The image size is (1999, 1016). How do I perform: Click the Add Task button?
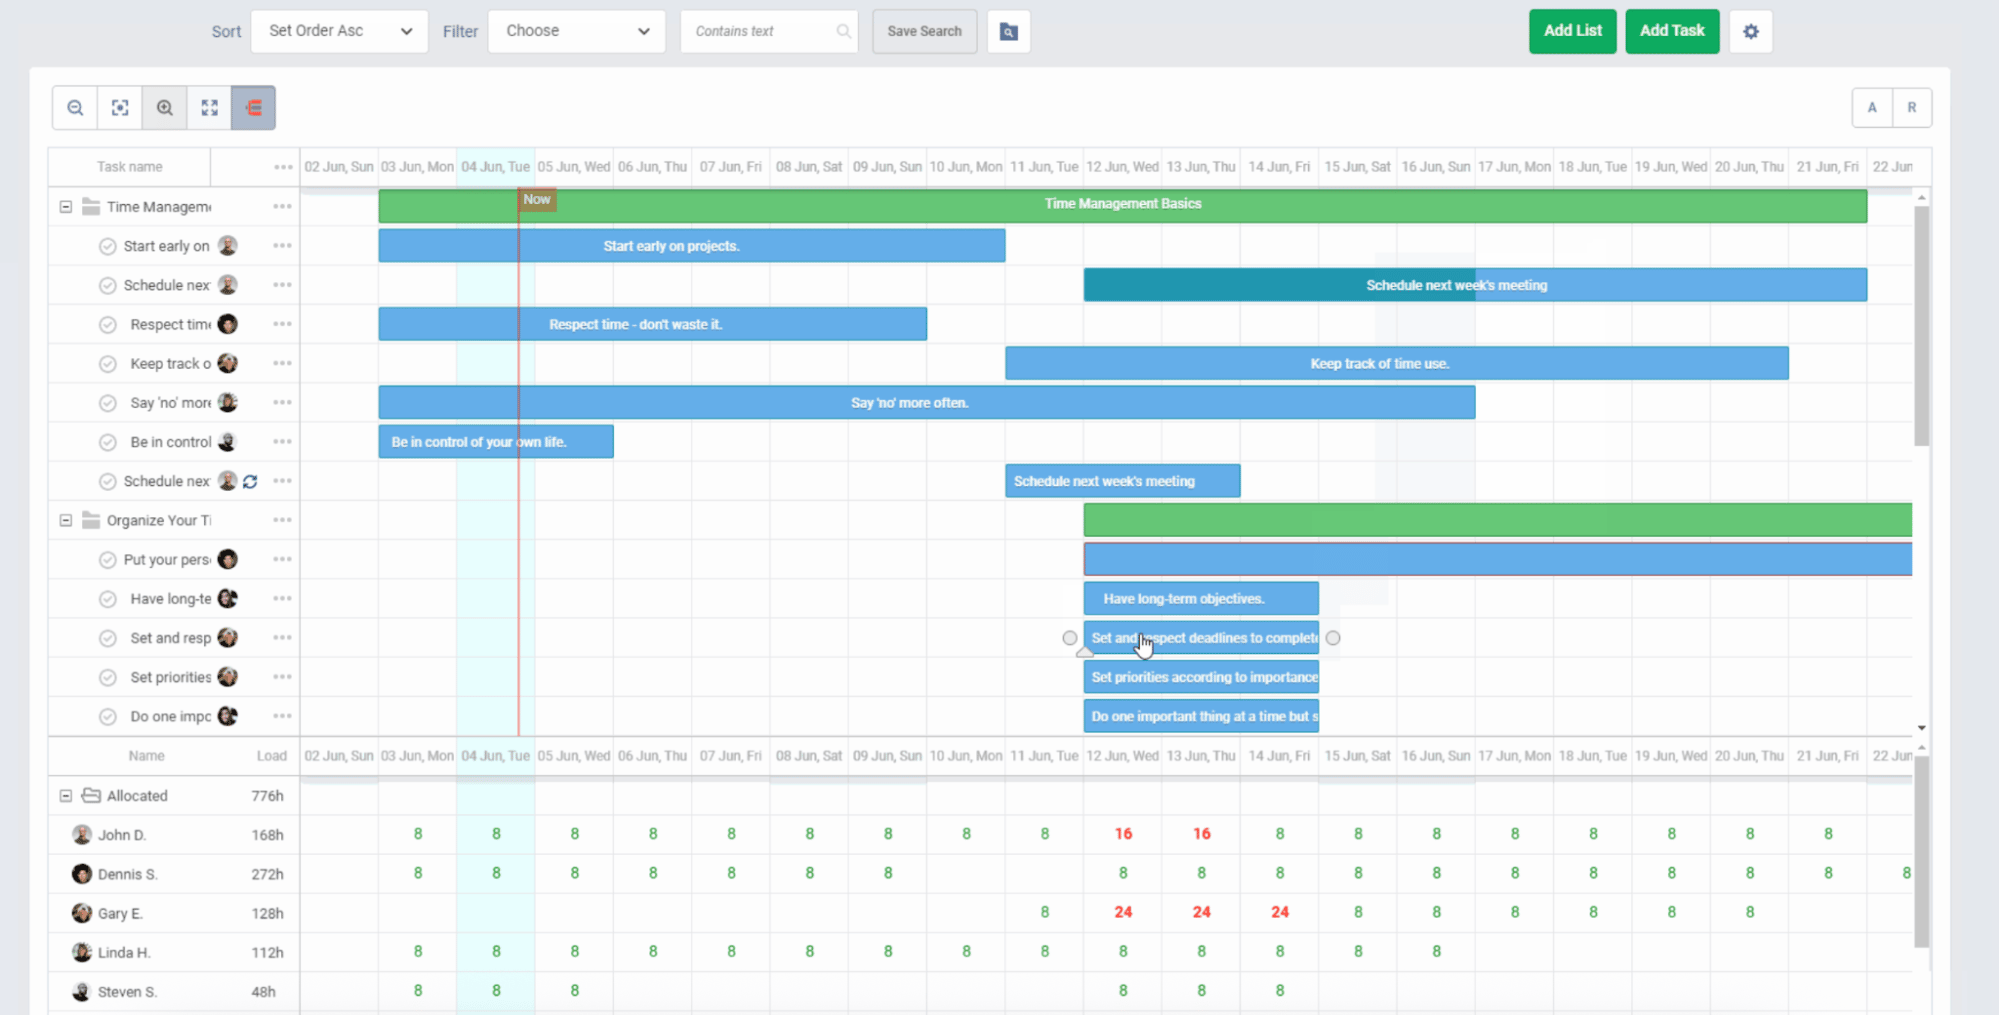tap(1671, 31)
